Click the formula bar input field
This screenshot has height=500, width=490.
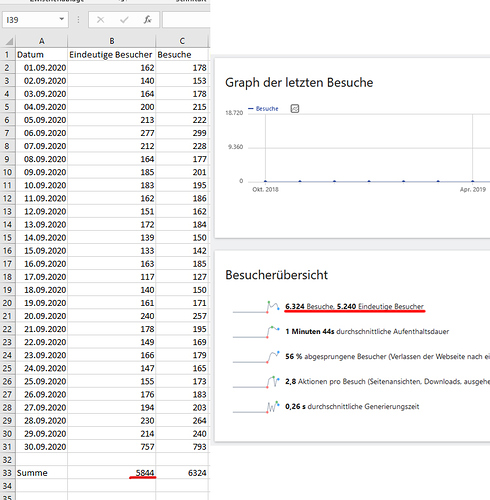[186, 20]
